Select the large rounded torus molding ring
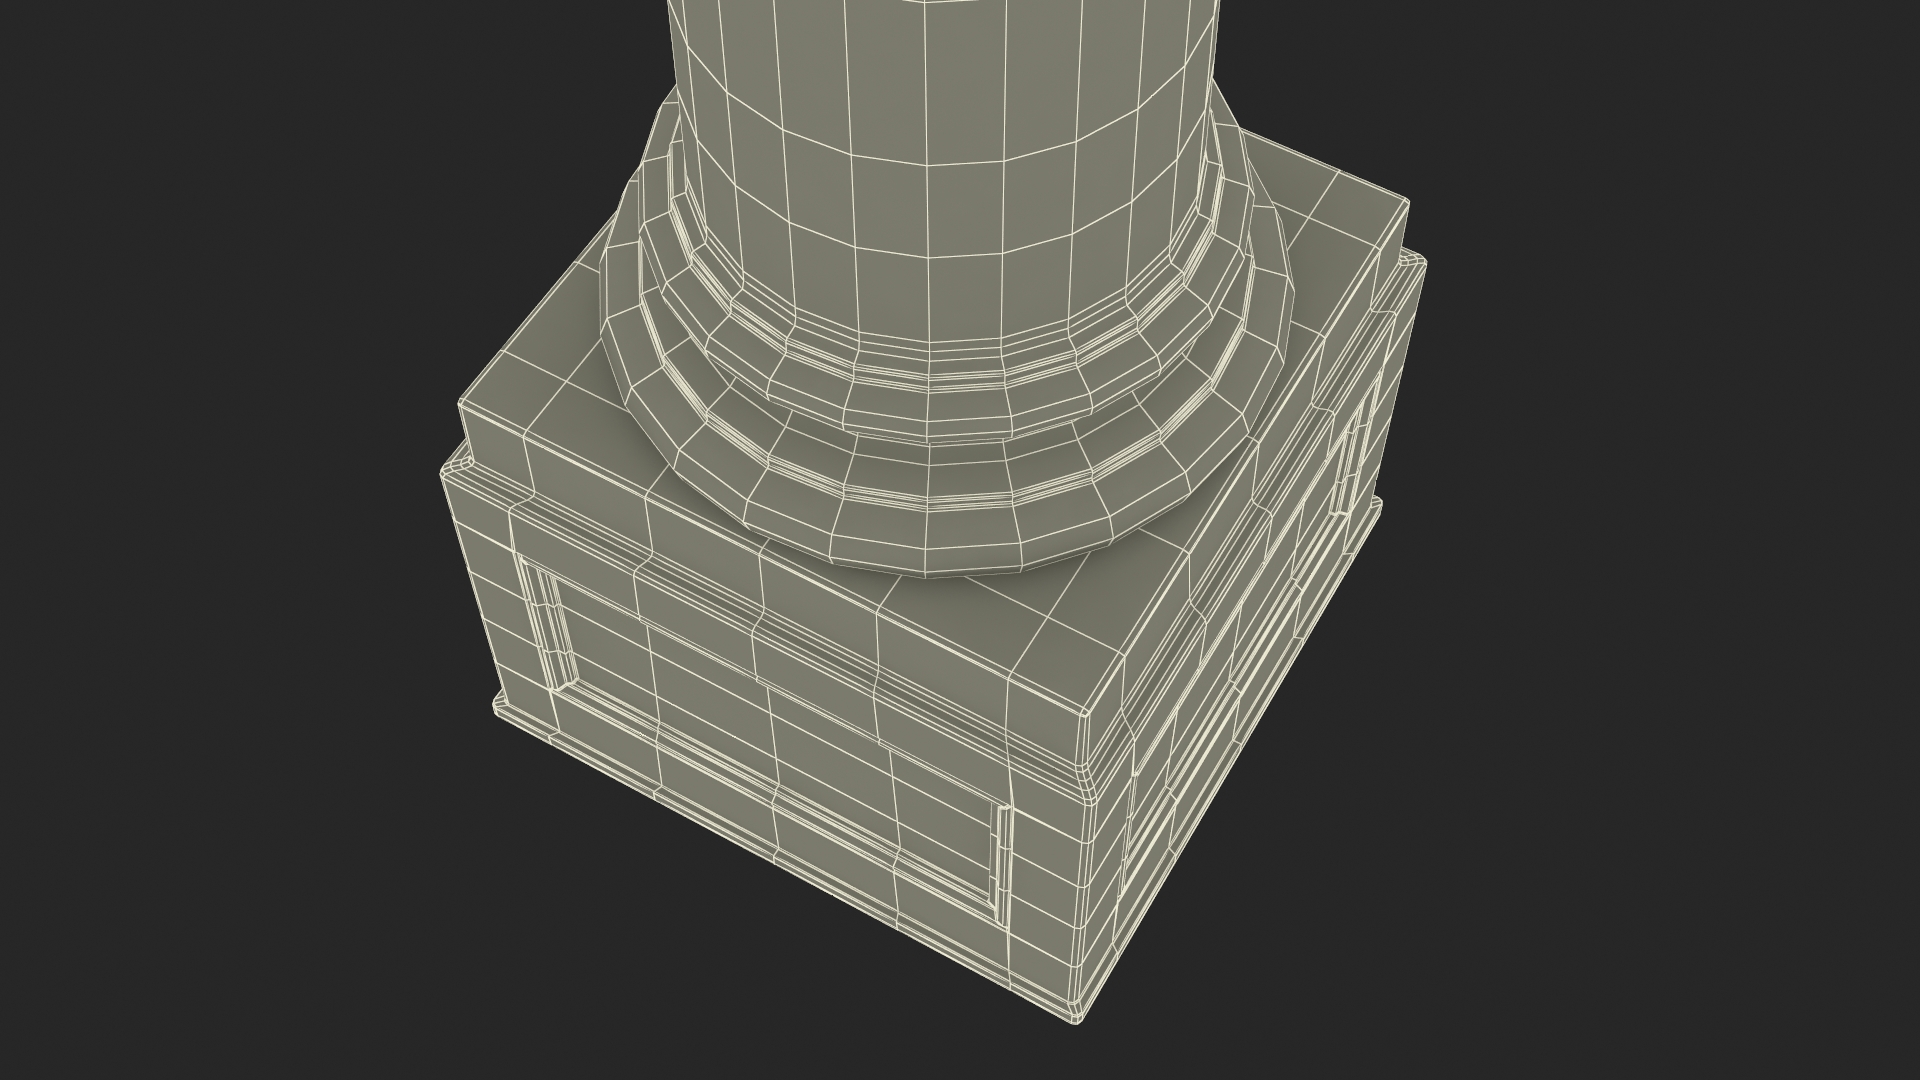The width and height of the screenshot is (1920, 1080). (x=930, y=530)
